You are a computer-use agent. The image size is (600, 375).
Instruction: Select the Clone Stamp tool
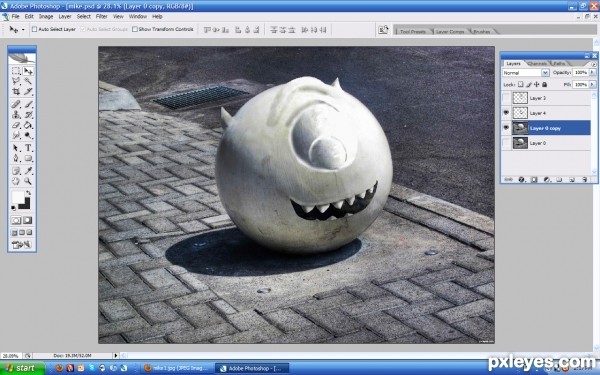(x=16, y=114)
